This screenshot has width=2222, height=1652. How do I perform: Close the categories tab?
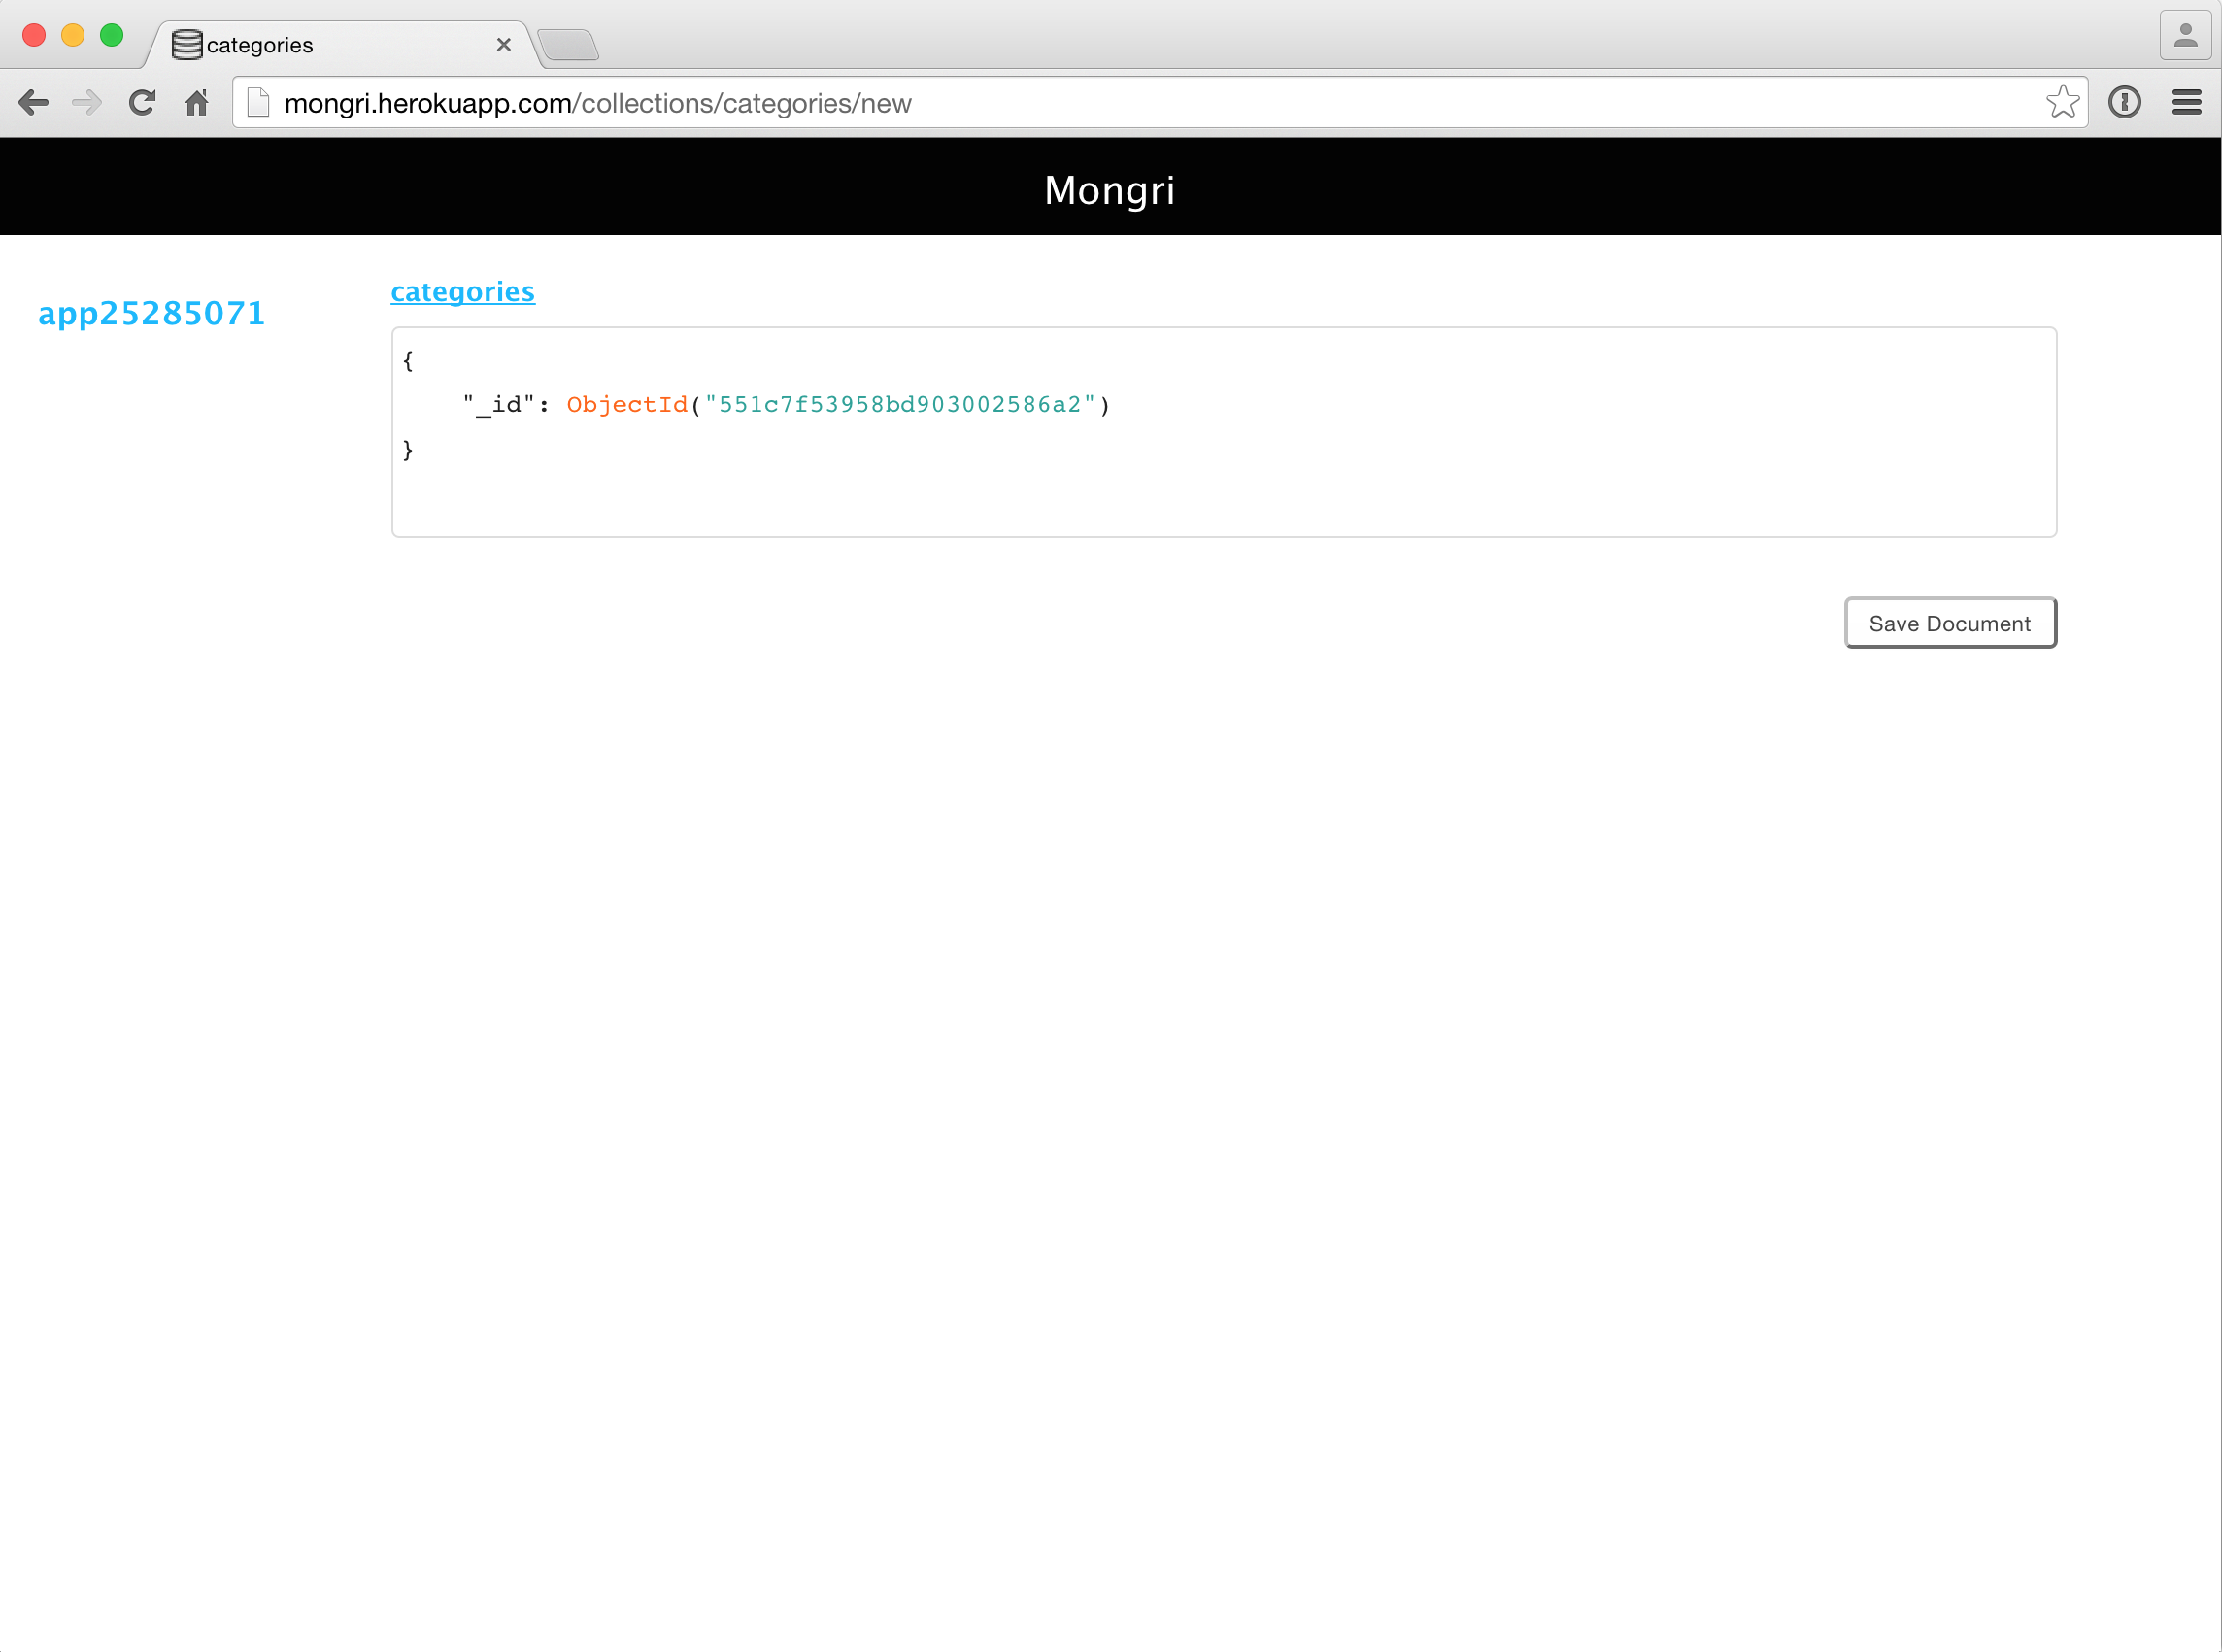click(503, 45)
